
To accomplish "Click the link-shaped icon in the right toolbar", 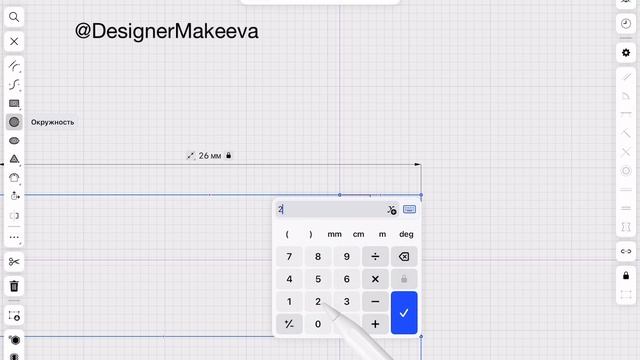I will point(626,251).
